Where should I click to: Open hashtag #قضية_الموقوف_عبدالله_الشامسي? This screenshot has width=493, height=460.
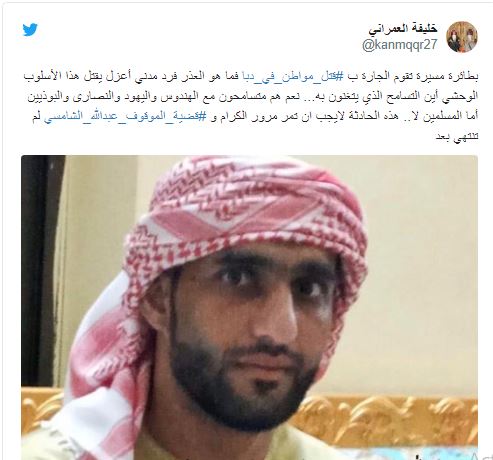(126, 116)
